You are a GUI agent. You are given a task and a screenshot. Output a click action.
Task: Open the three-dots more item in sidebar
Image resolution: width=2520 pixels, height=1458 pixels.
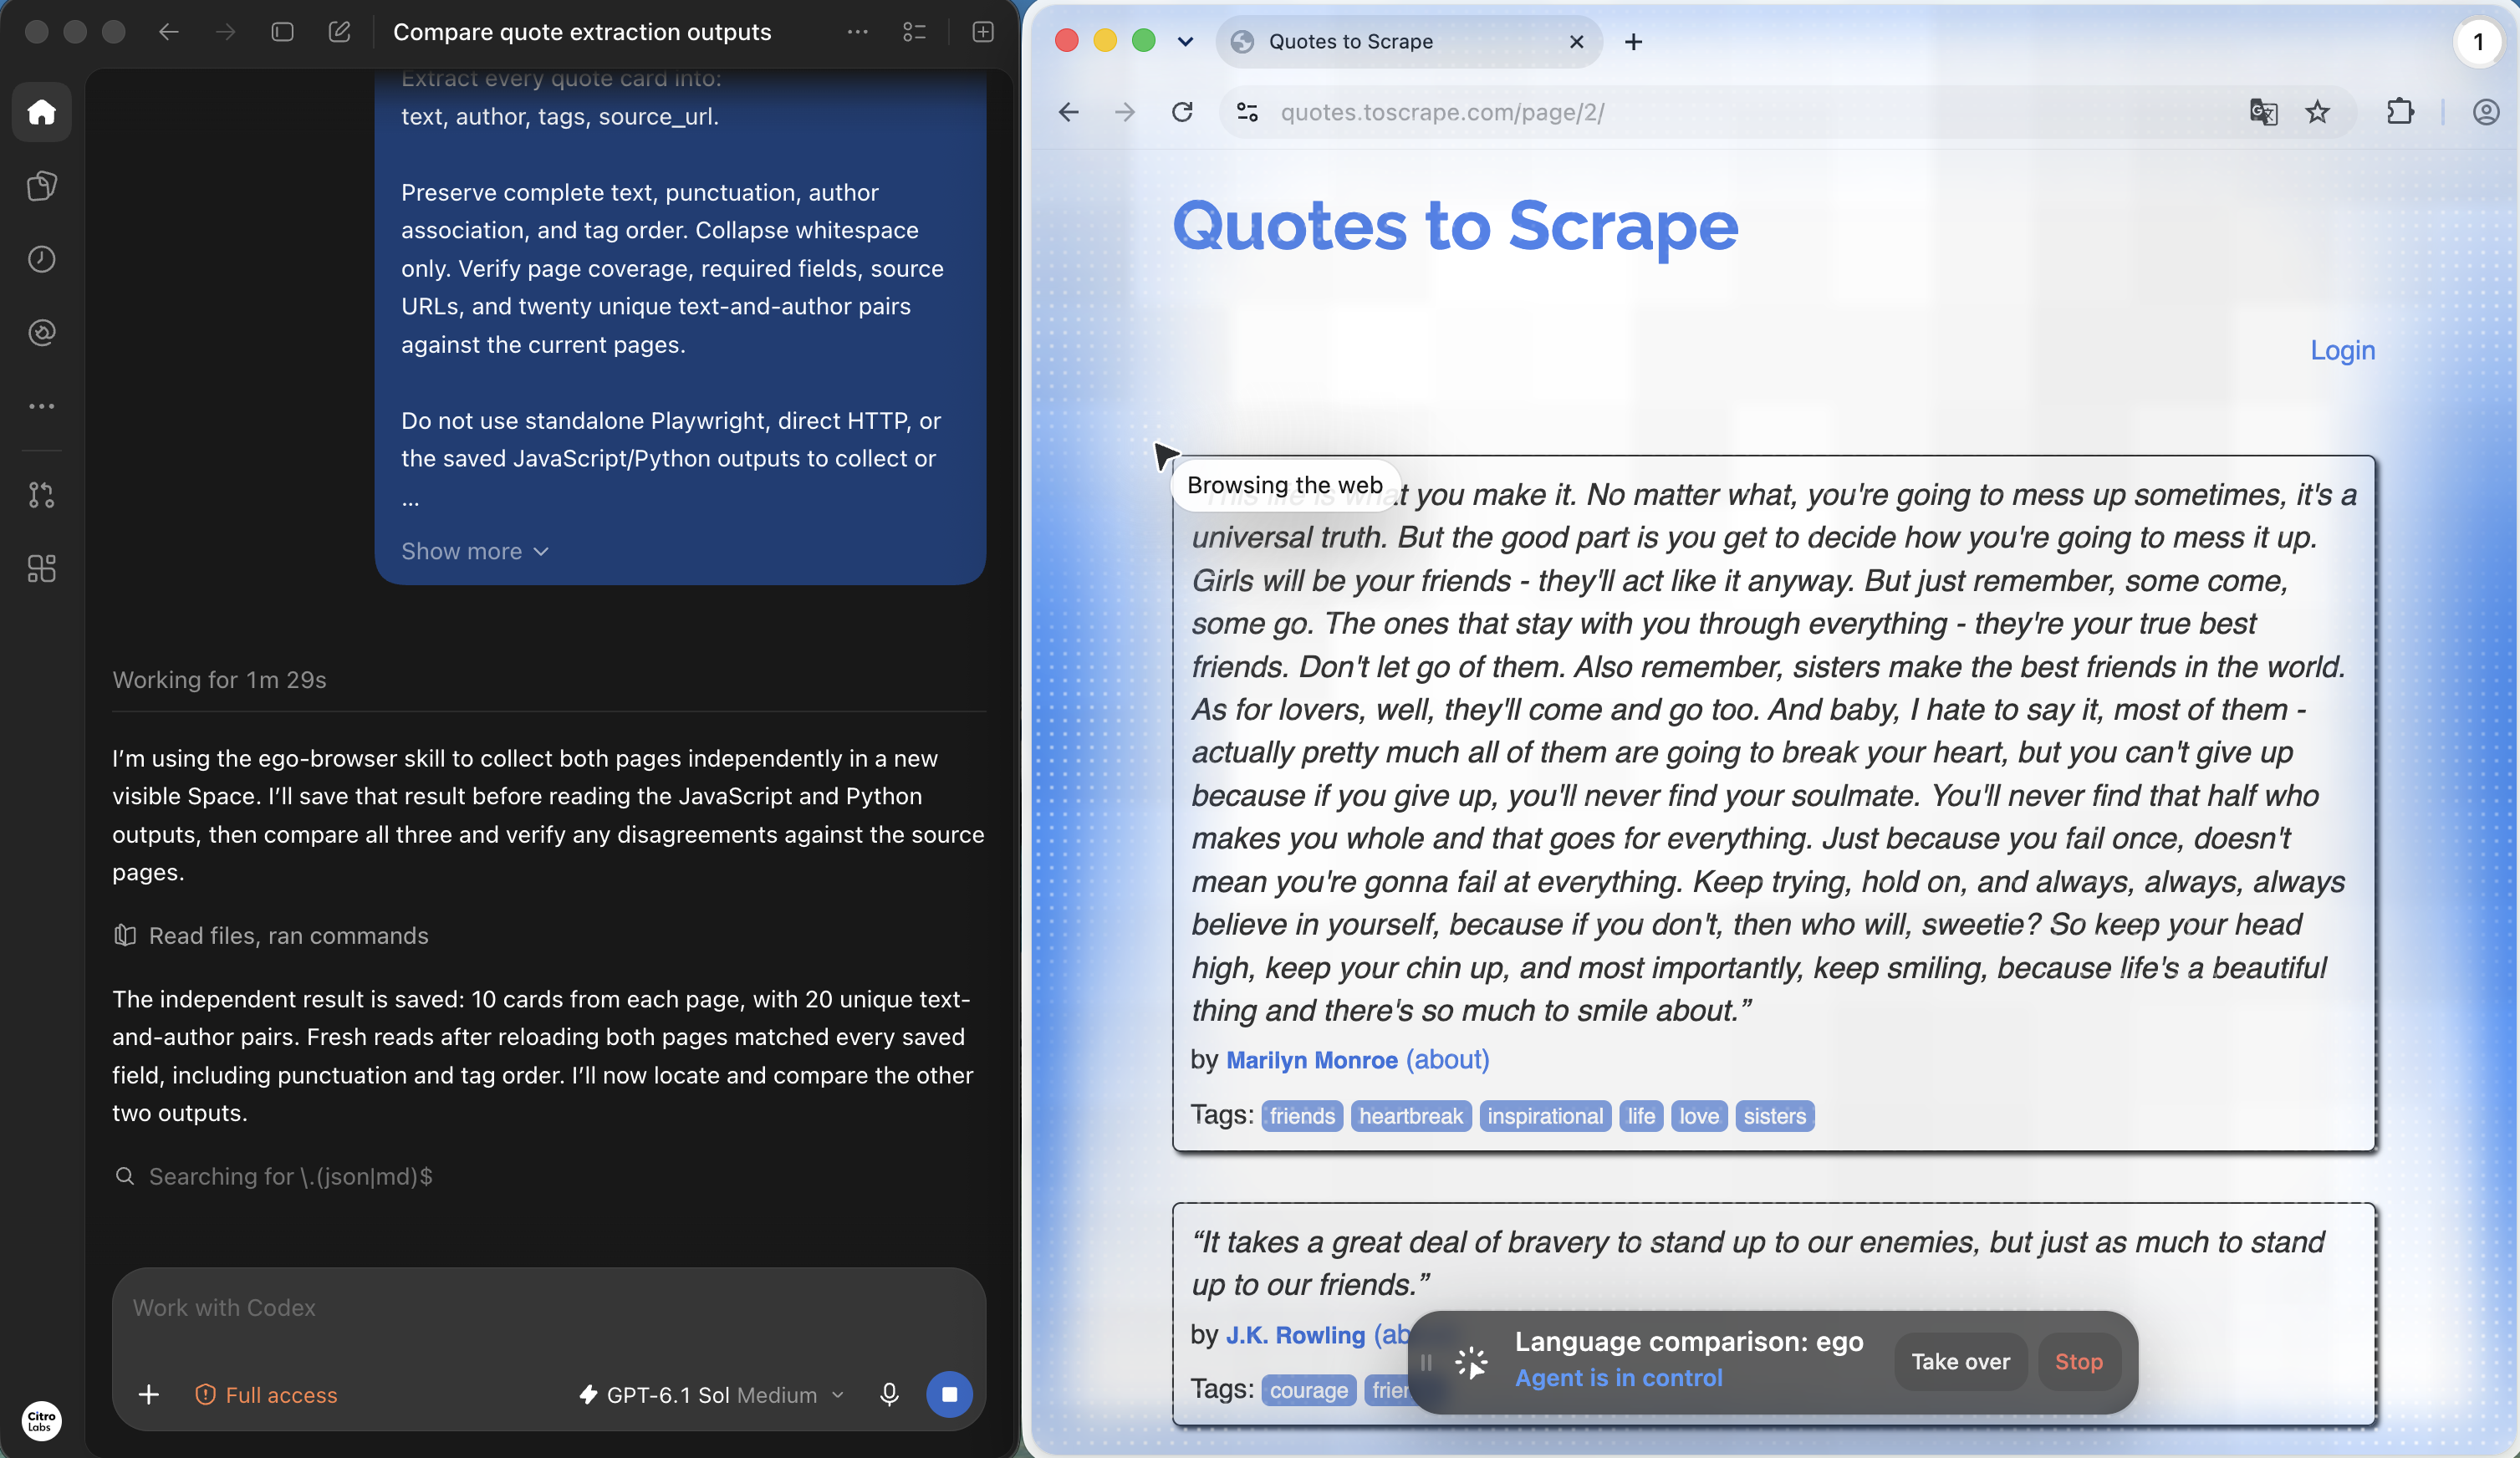pyautogui.click(x=41, y=406)
